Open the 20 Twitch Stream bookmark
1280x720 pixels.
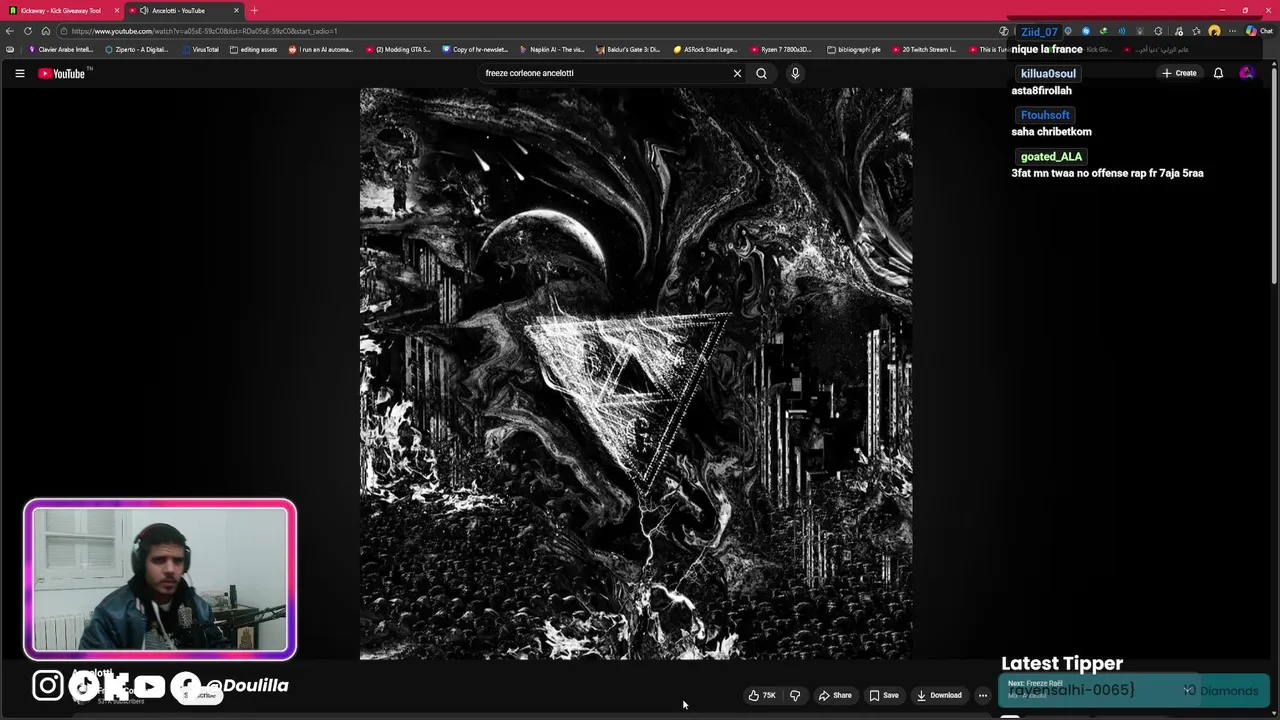[x=925, y=49]
